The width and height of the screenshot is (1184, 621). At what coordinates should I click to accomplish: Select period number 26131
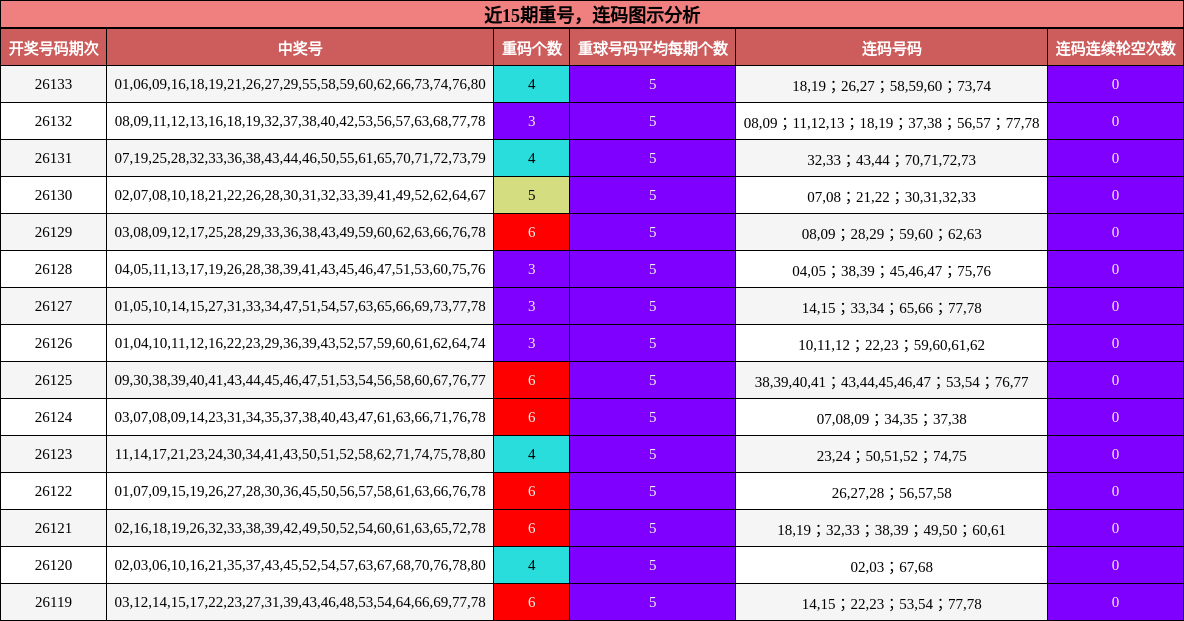54,158
